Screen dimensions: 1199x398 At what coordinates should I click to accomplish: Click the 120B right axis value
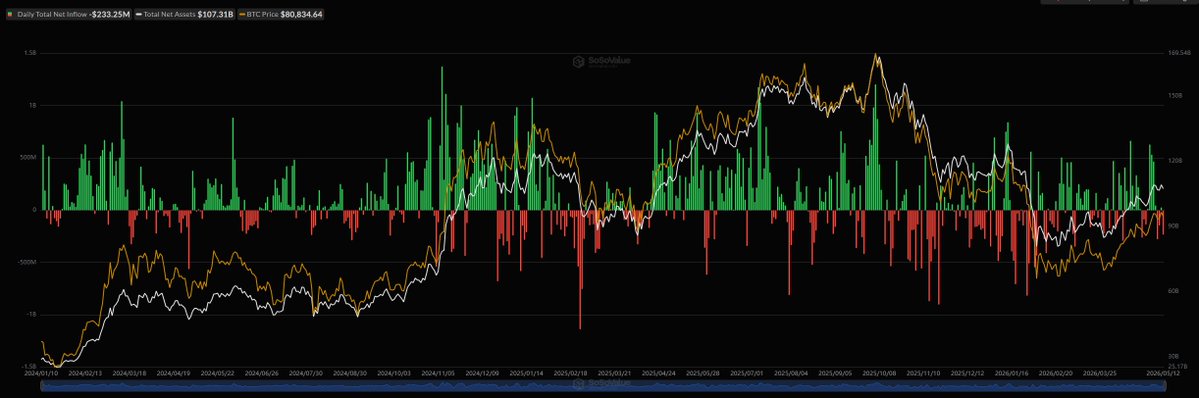pos(1175,161)
